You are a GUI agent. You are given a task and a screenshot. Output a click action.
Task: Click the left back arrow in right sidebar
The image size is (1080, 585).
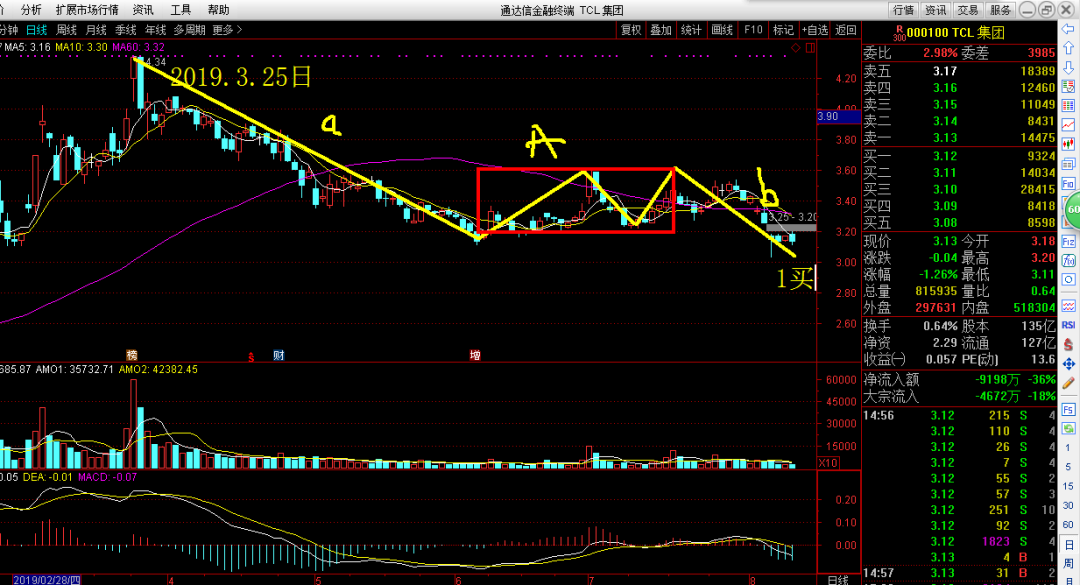pyautogui.click(x=1068, y=29)
